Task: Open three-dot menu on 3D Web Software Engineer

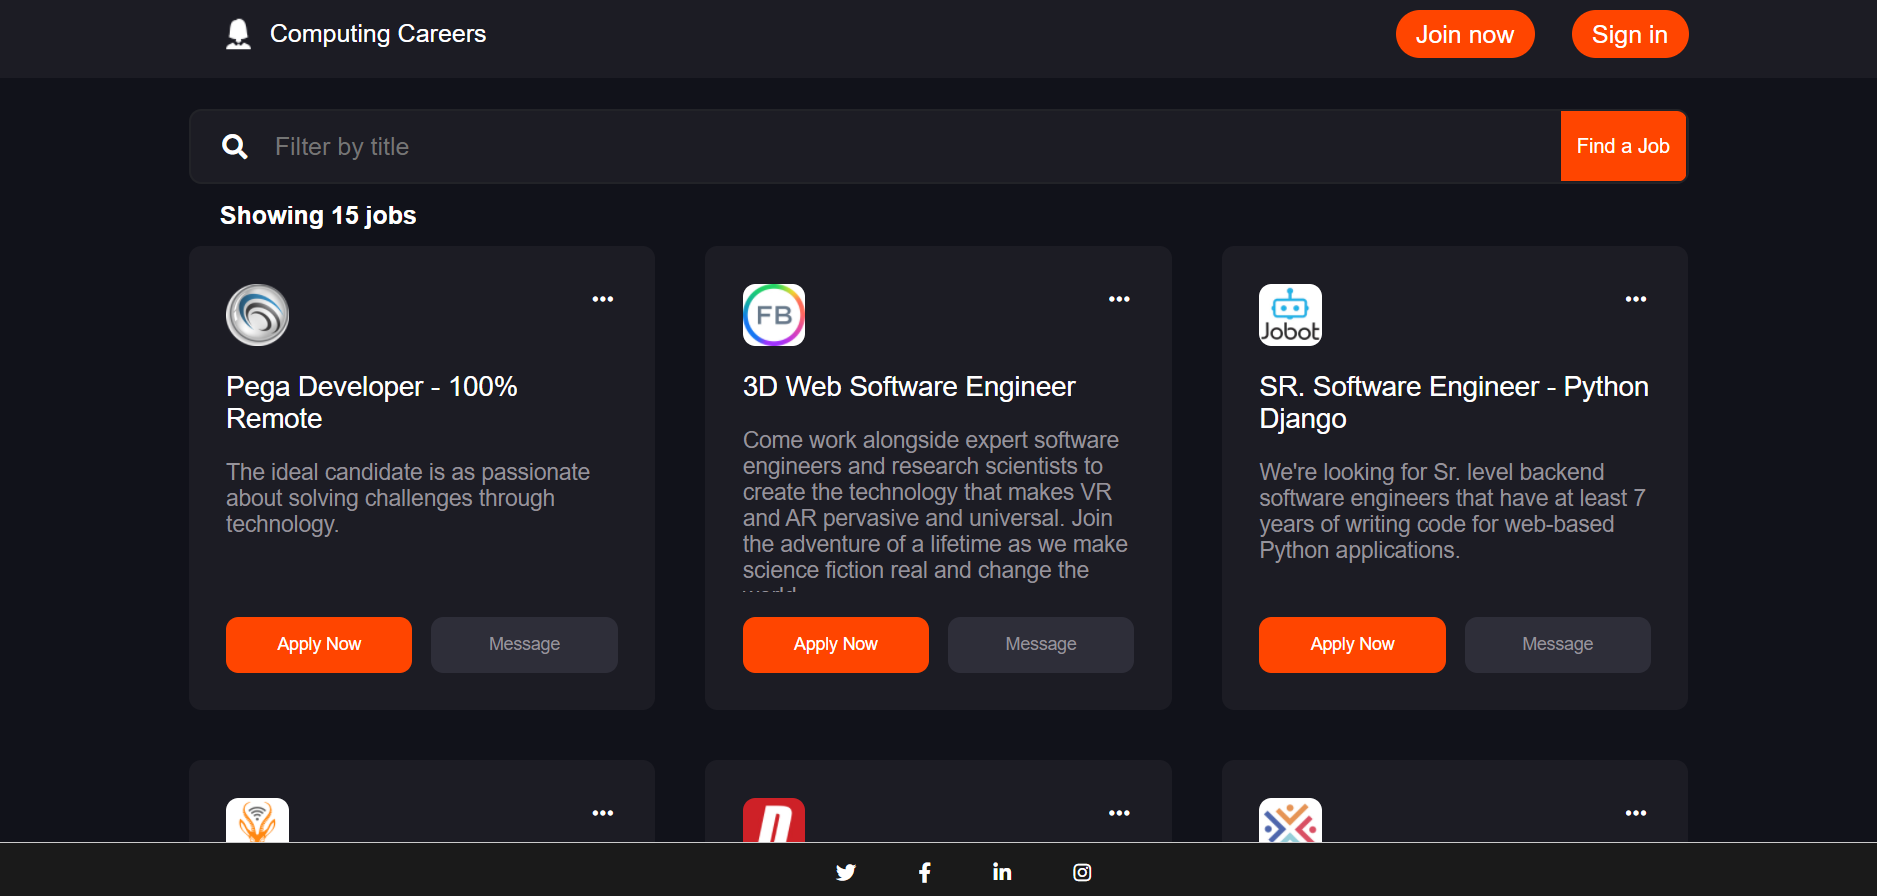Action: coord(1119,299)
